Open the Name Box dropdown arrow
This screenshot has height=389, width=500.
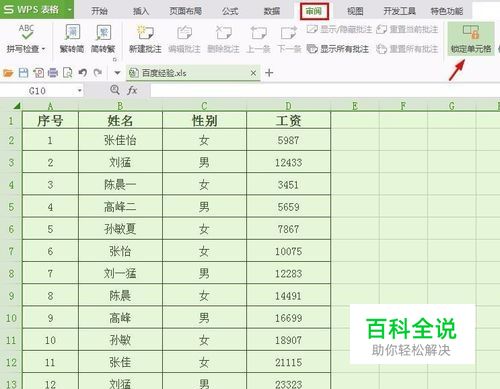pos(79,91)
